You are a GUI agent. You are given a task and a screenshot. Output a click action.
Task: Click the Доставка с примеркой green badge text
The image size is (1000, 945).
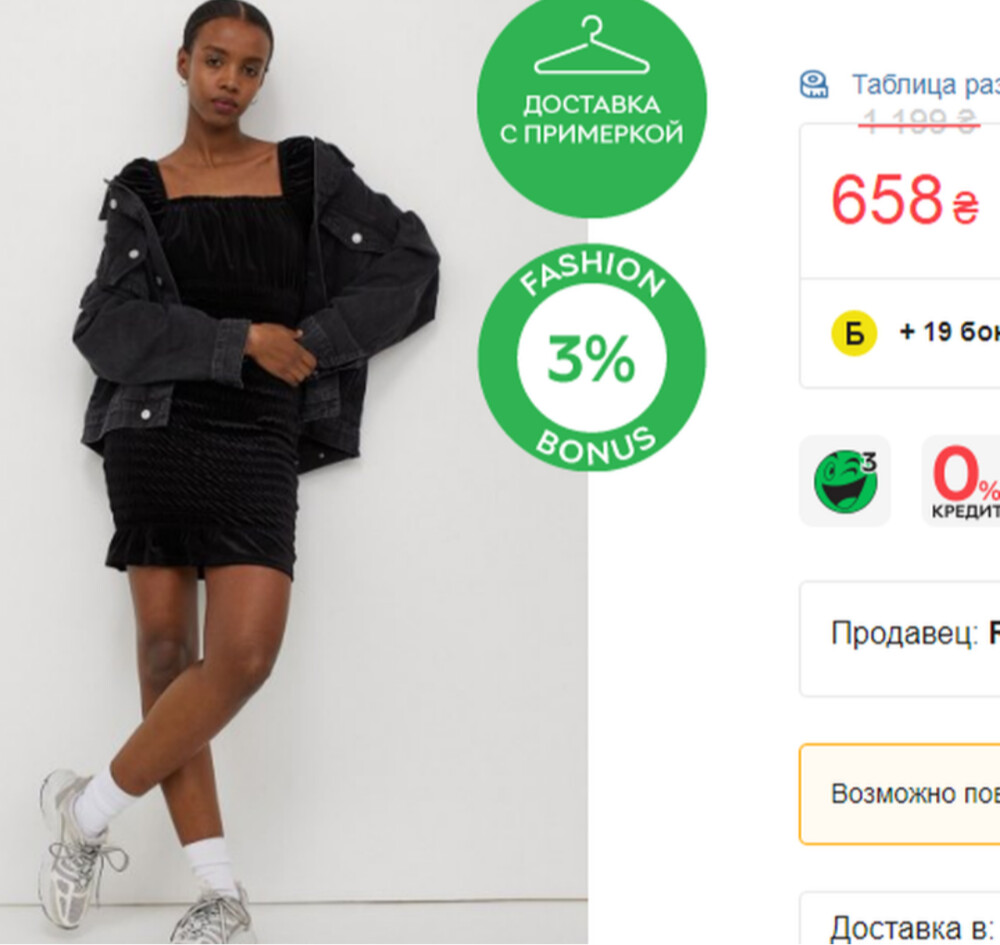(591, 119)
